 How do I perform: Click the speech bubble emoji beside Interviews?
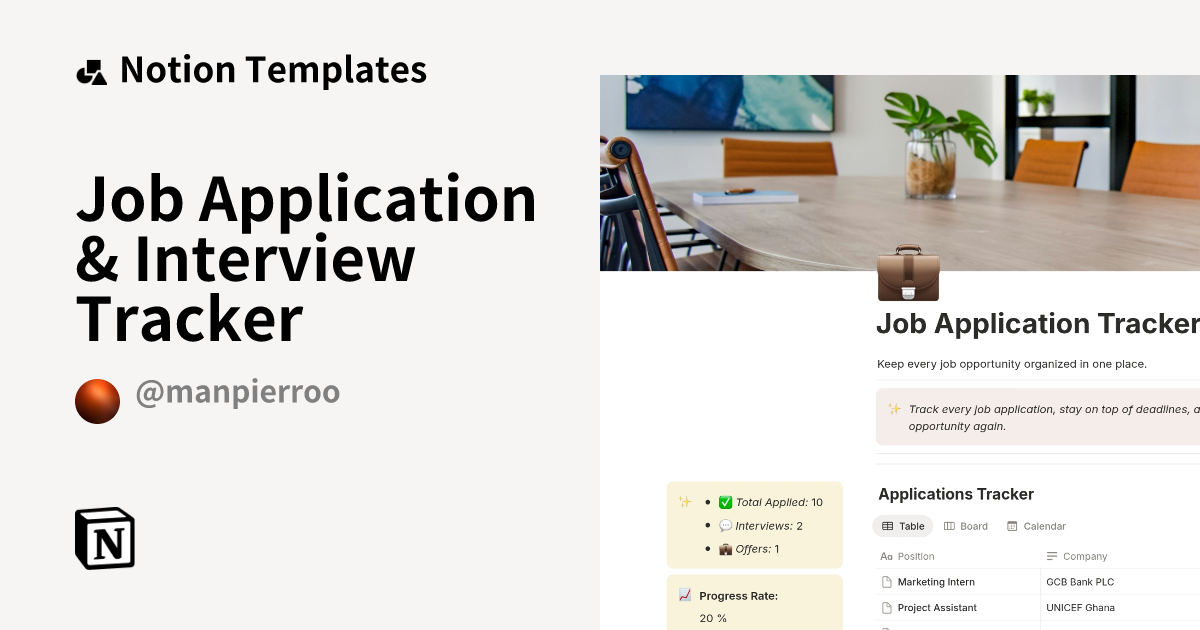pyautogui.click(x=727, y=525)
